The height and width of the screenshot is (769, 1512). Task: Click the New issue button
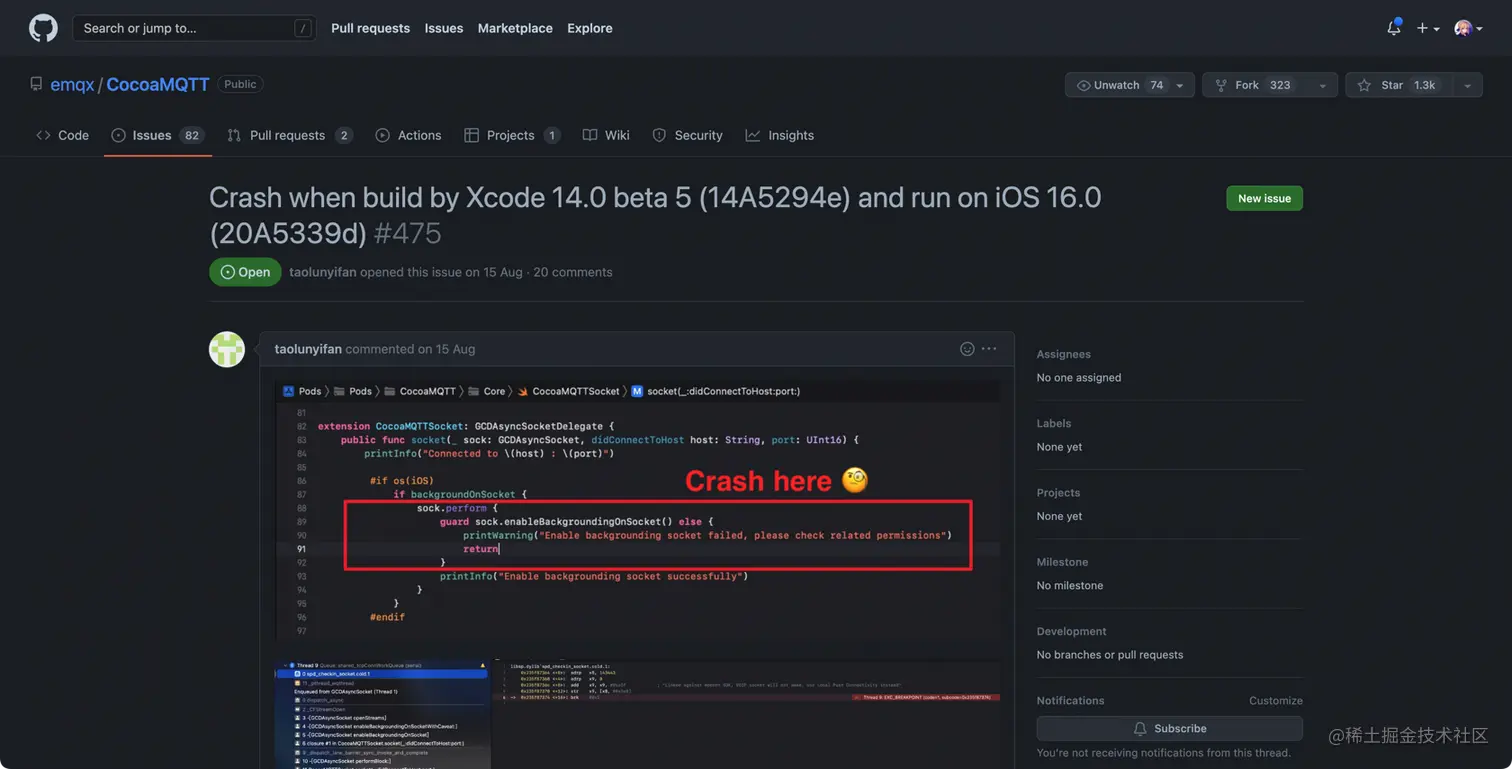tap(1264, 198)
